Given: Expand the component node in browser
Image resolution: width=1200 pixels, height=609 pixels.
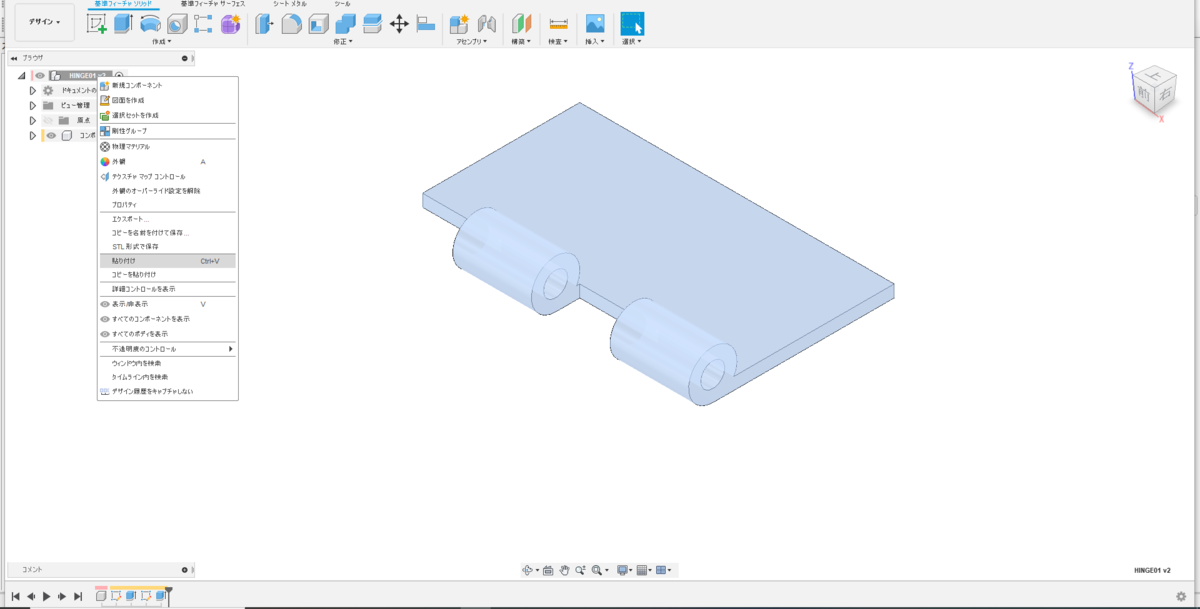Looking at the screenshot, I should click(x=32, y=135).
